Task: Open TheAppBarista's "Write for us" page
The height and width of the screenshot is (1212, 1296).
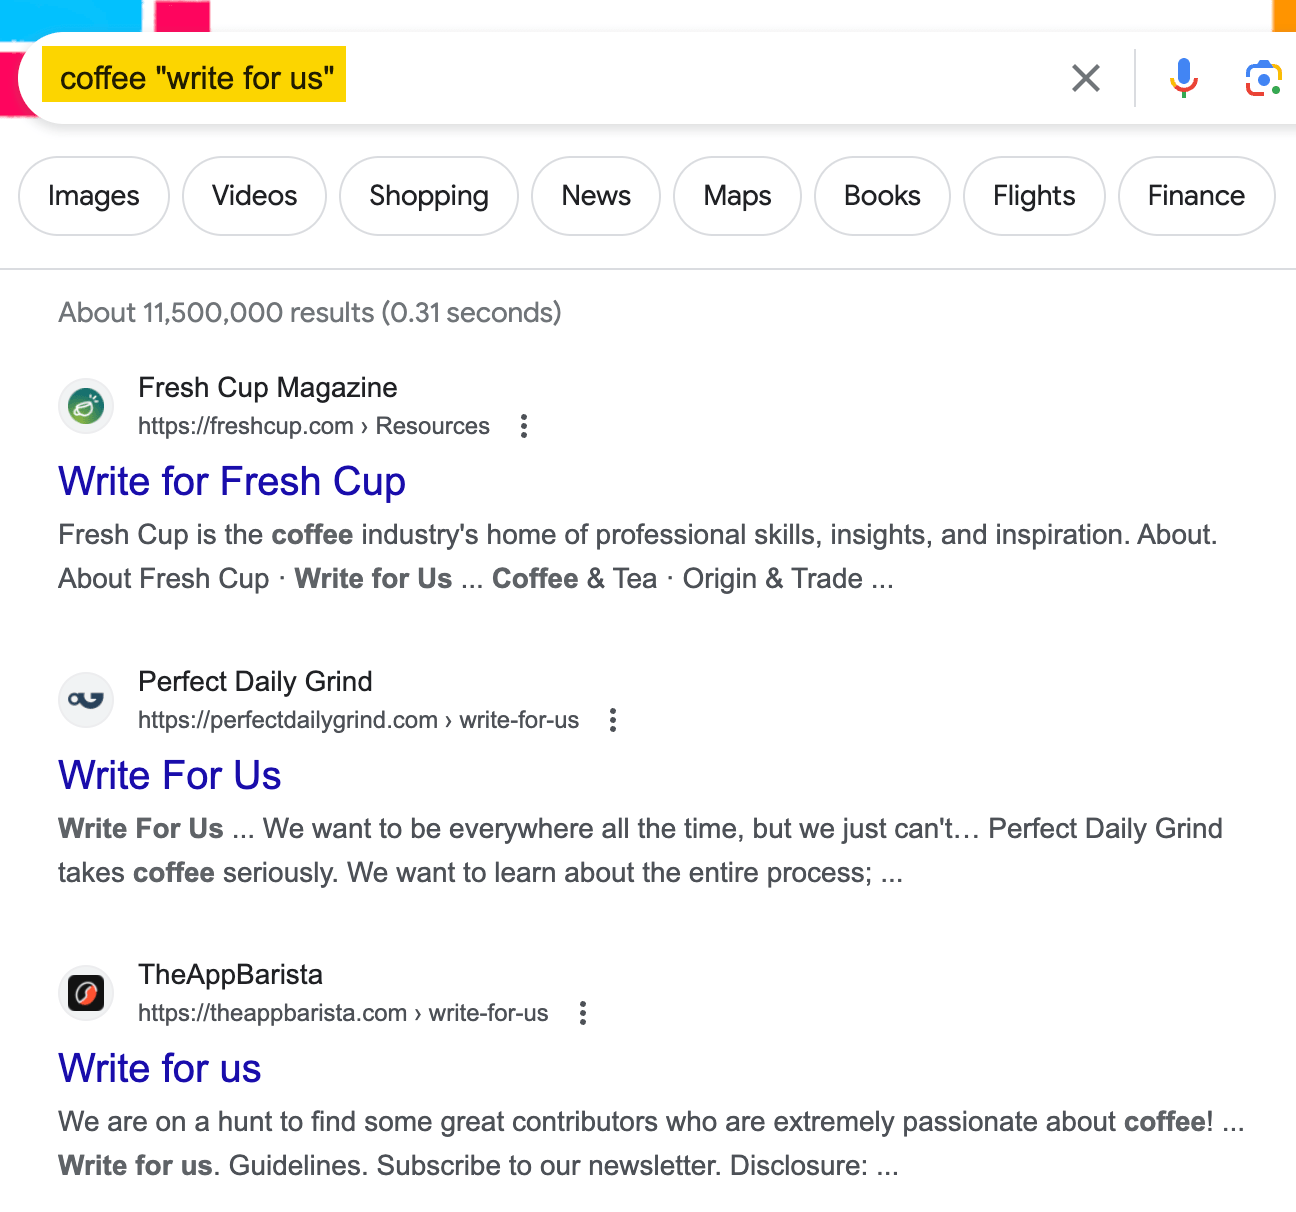Action: (159, 1068)
